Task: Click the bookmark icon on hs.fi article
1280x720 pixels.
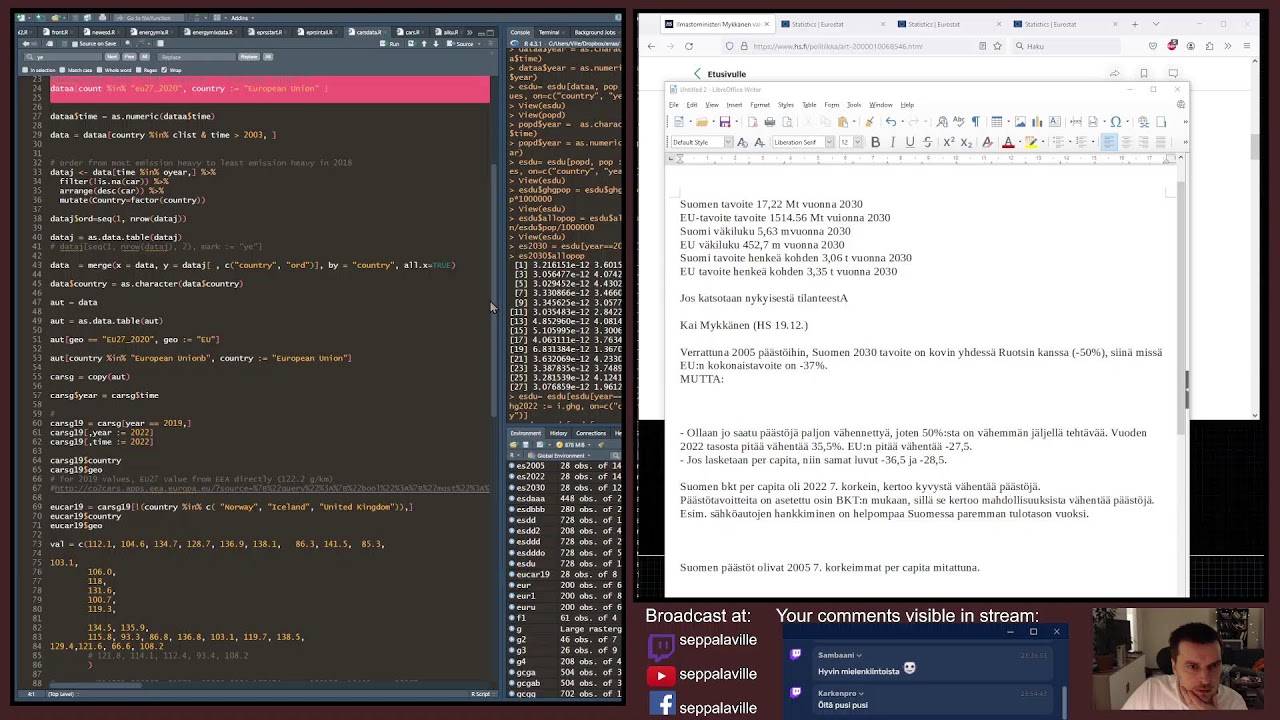Action: tap(1144, 74)
